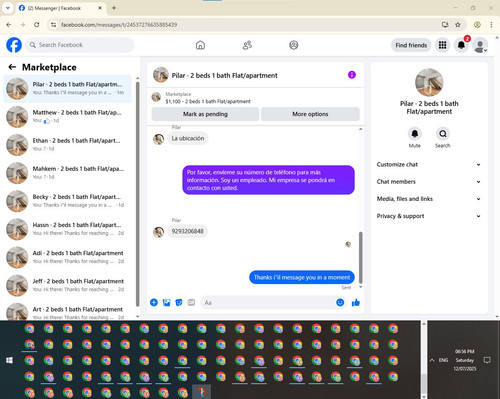
Task: Search in conversation using magnifier icon
Action: pyautogui.click(x=443, y=134)
